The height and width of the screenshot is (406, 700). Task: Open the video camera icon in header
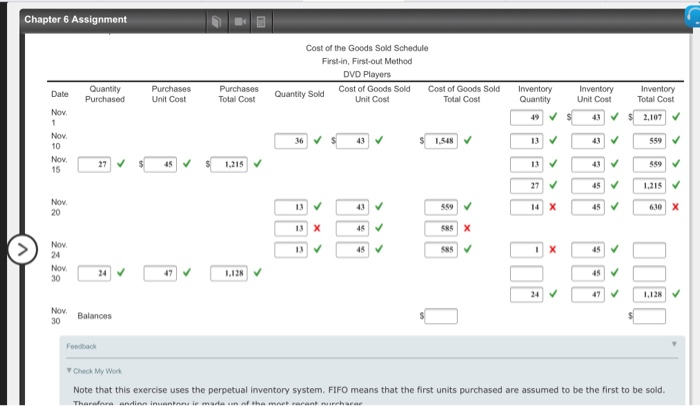click(240, 21)
